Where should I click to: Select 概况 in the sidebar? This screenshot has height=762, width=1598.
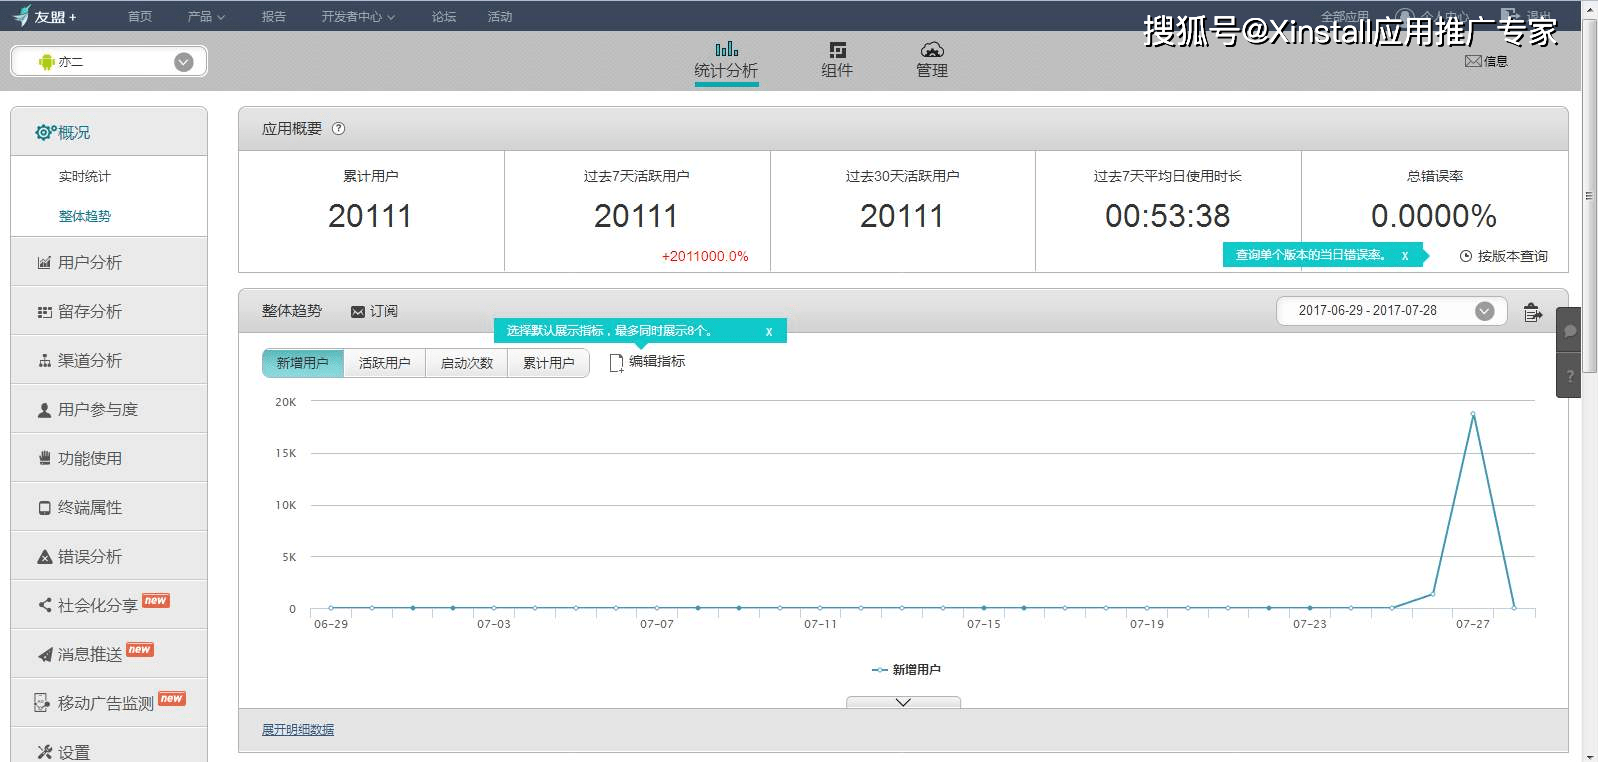(x=109, y=132)
